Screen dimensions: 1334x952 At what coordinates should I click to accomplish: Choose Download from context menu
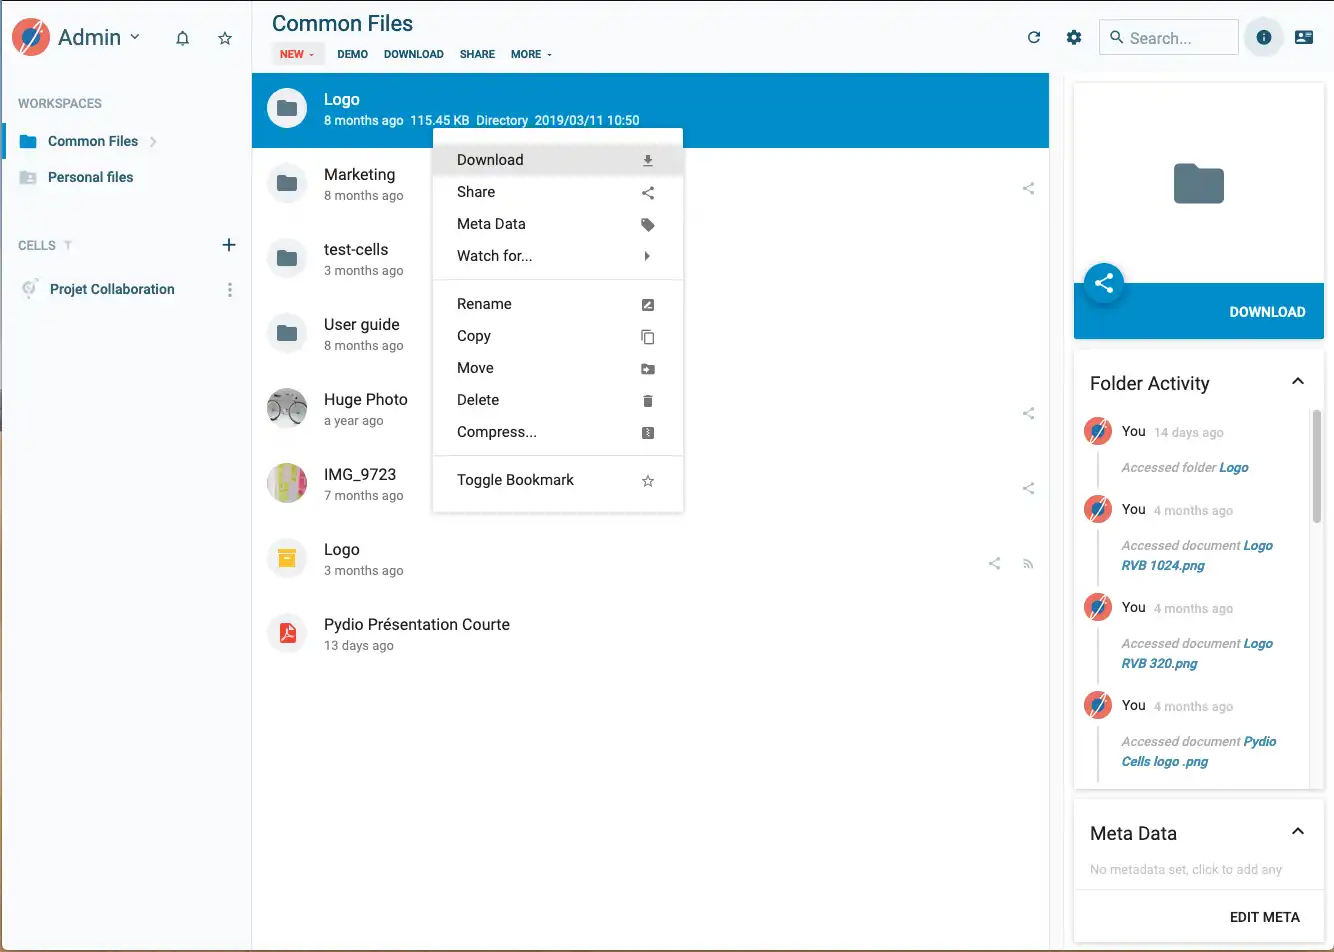tap(558, 160)
